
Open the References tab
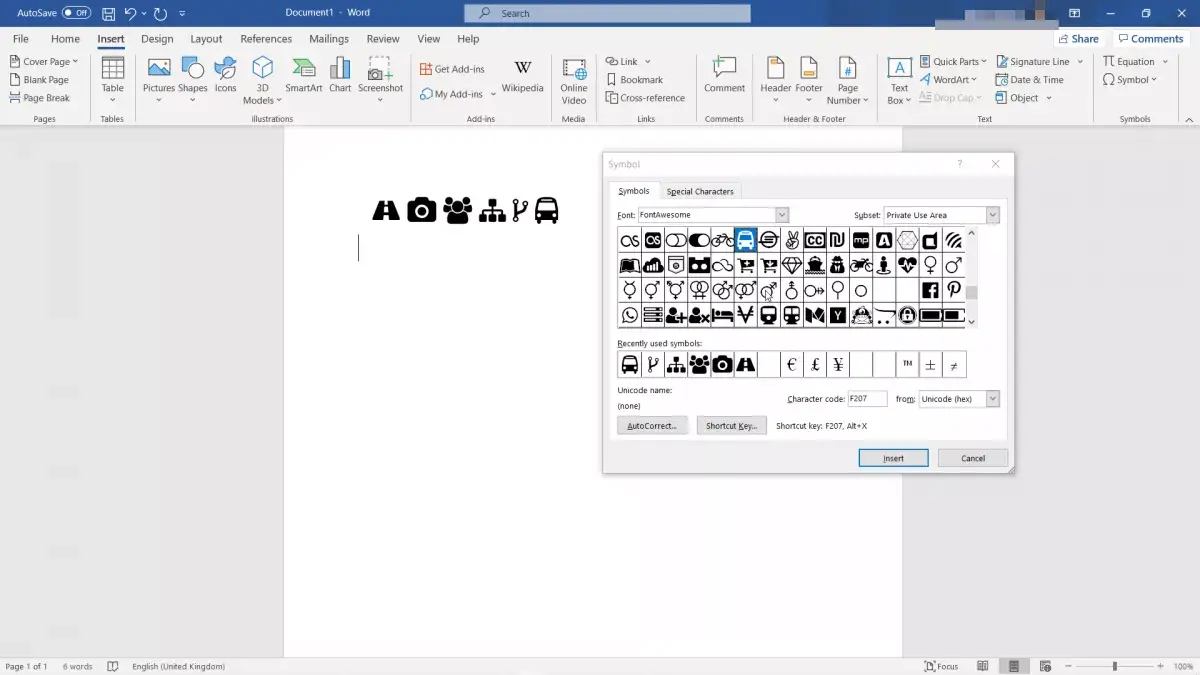[266, 39]
